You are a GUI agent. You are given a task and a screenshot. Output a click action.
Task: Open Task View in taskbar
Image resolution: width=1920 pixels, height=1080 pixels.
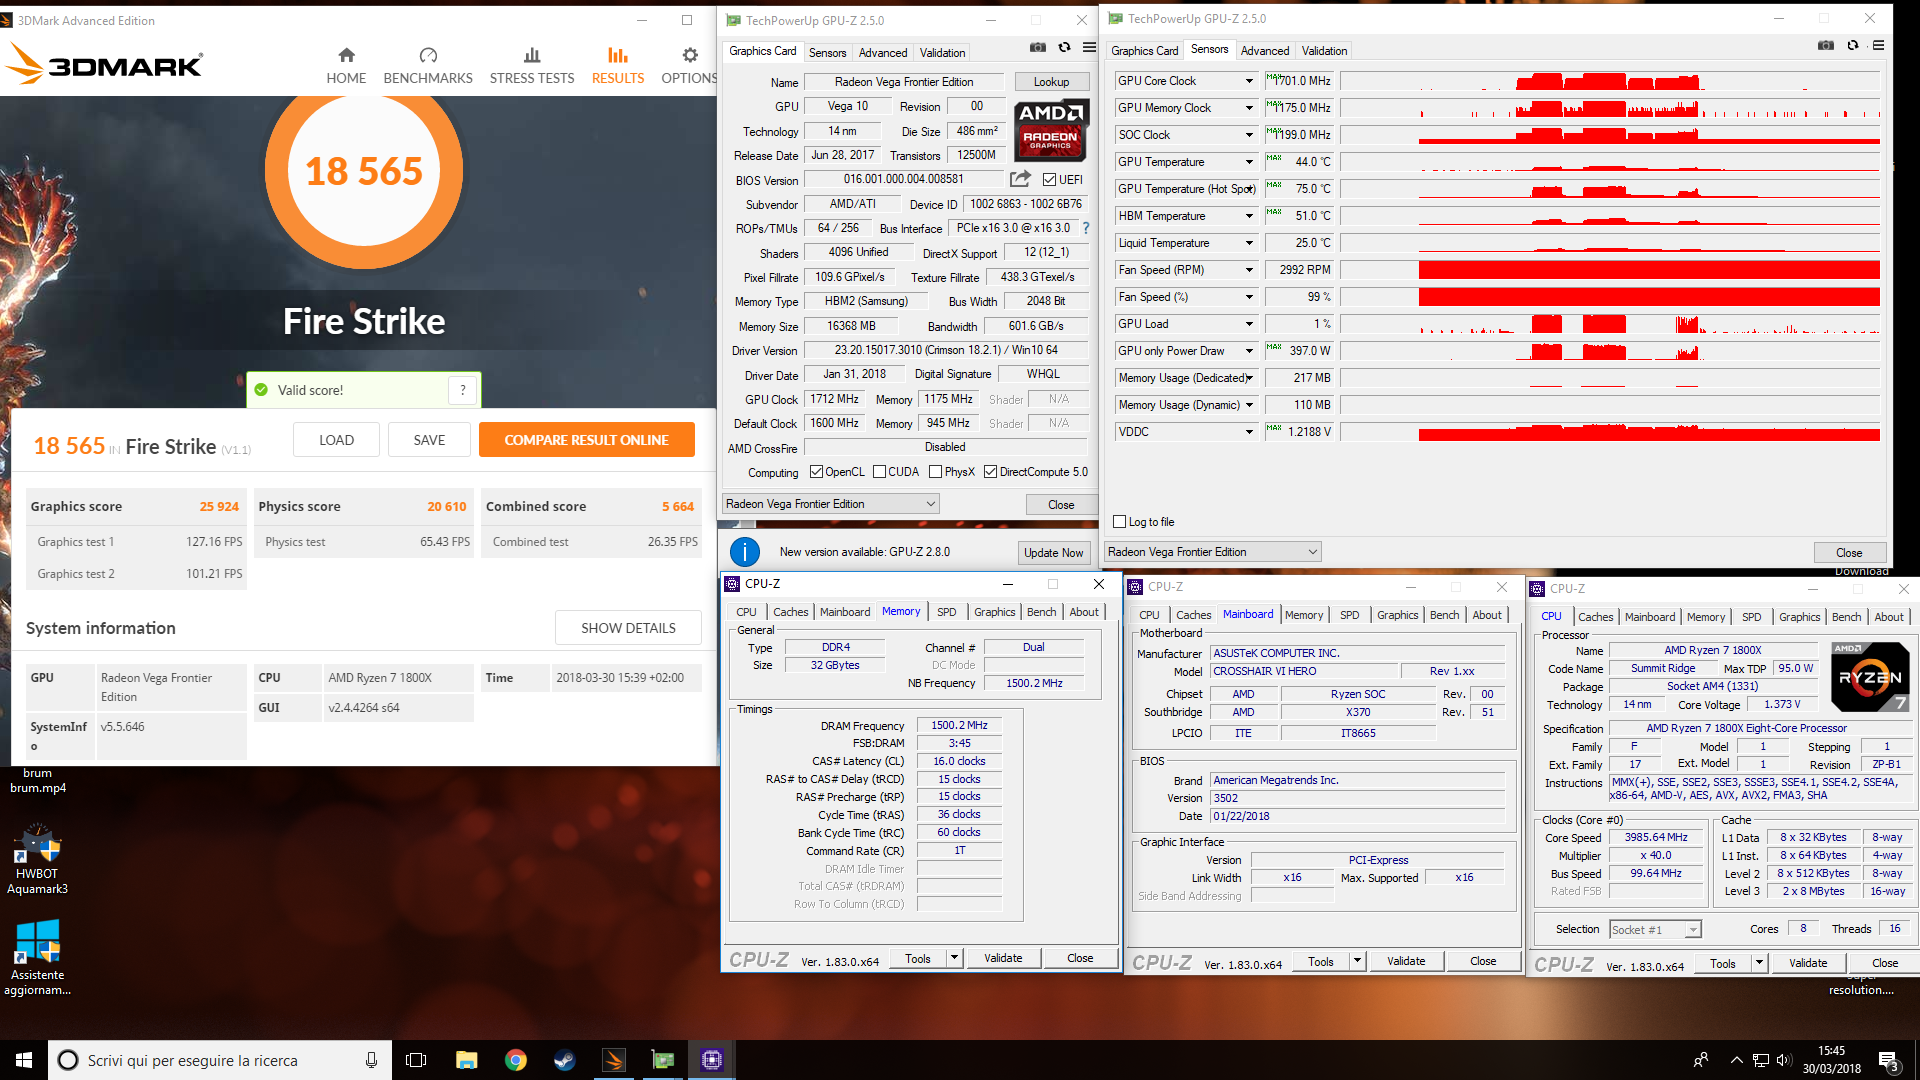point(416,1060)
